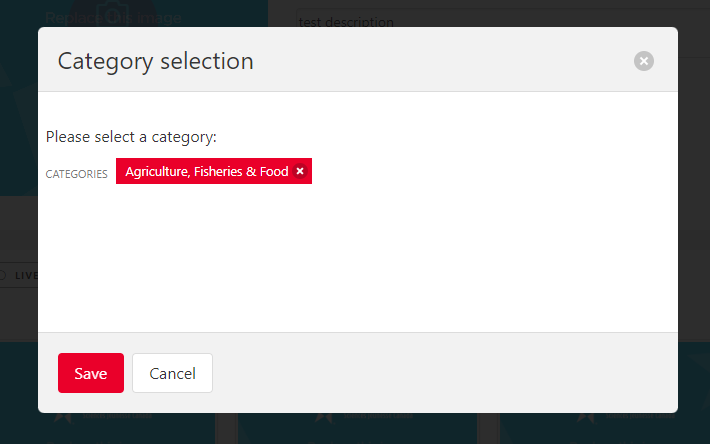Click the 'Please select a category:' prompt
710x444 pixels.
(131, 136)
